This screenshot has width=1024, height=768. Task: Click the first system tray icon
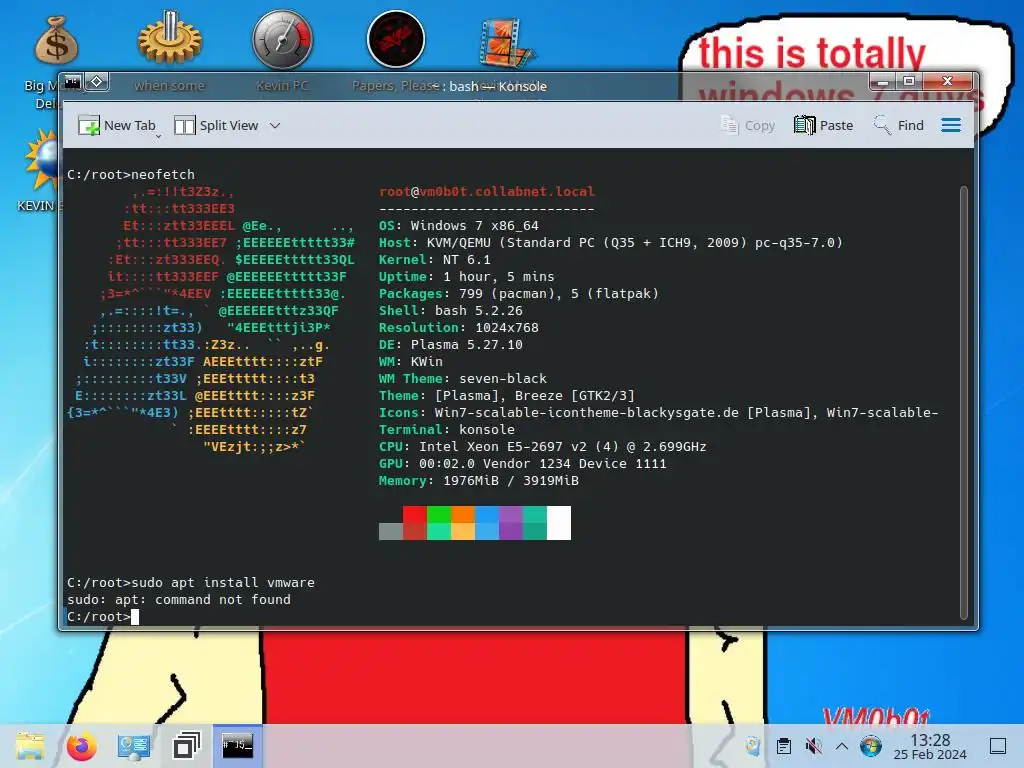[x=752, y=746]
